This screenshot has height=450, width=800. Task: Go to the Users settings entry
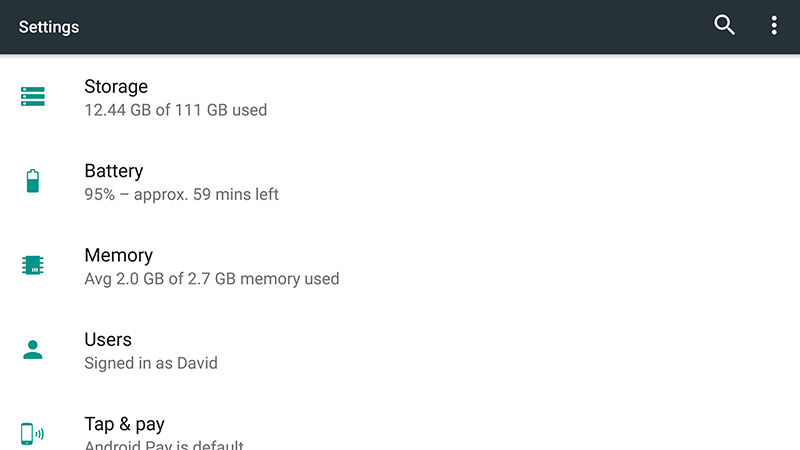click(x=108, y=339)
